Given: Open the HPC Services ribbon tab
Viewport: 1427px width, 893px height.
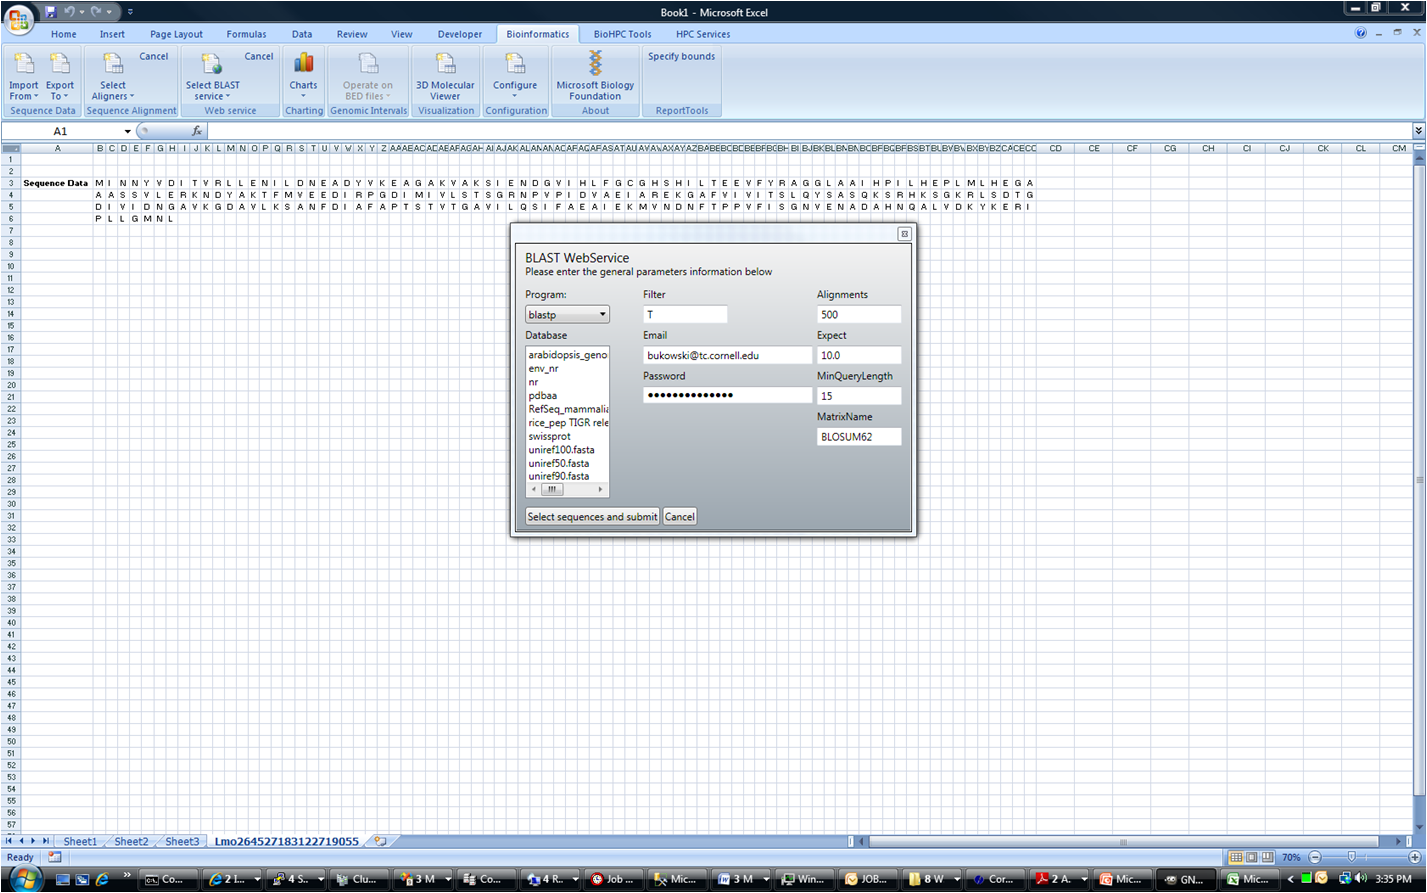Looking at the screenshot, I should (703, 34).
